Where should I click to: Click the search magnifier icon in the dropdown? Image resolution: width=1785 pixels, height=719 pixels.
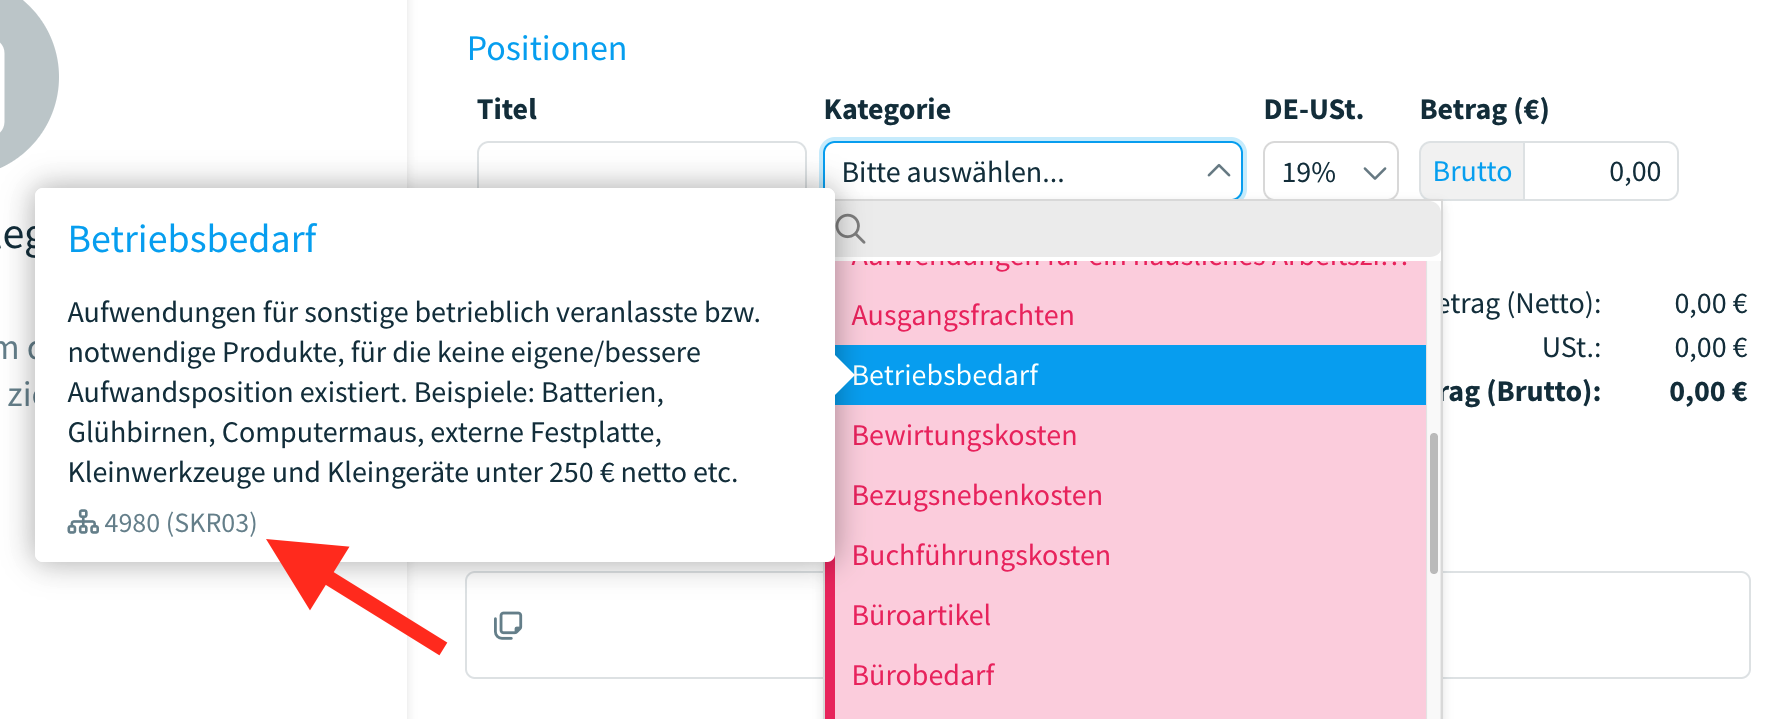851,229
